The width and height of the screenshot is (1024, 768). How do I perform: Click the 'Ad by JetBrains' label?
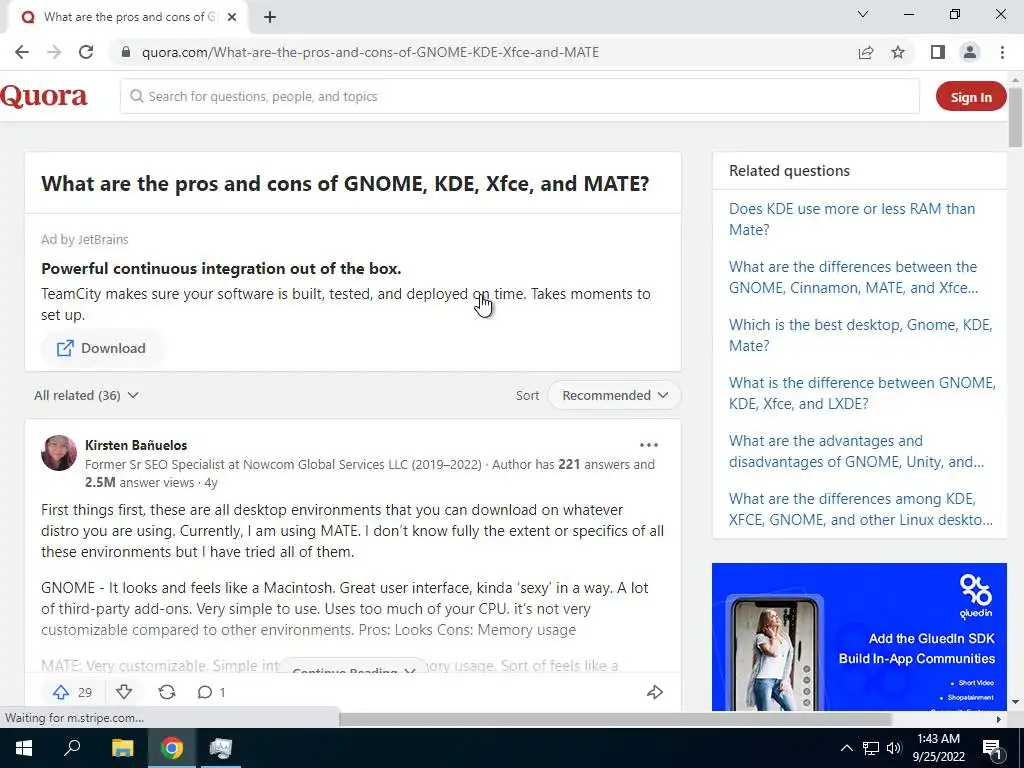click(85, 240)
